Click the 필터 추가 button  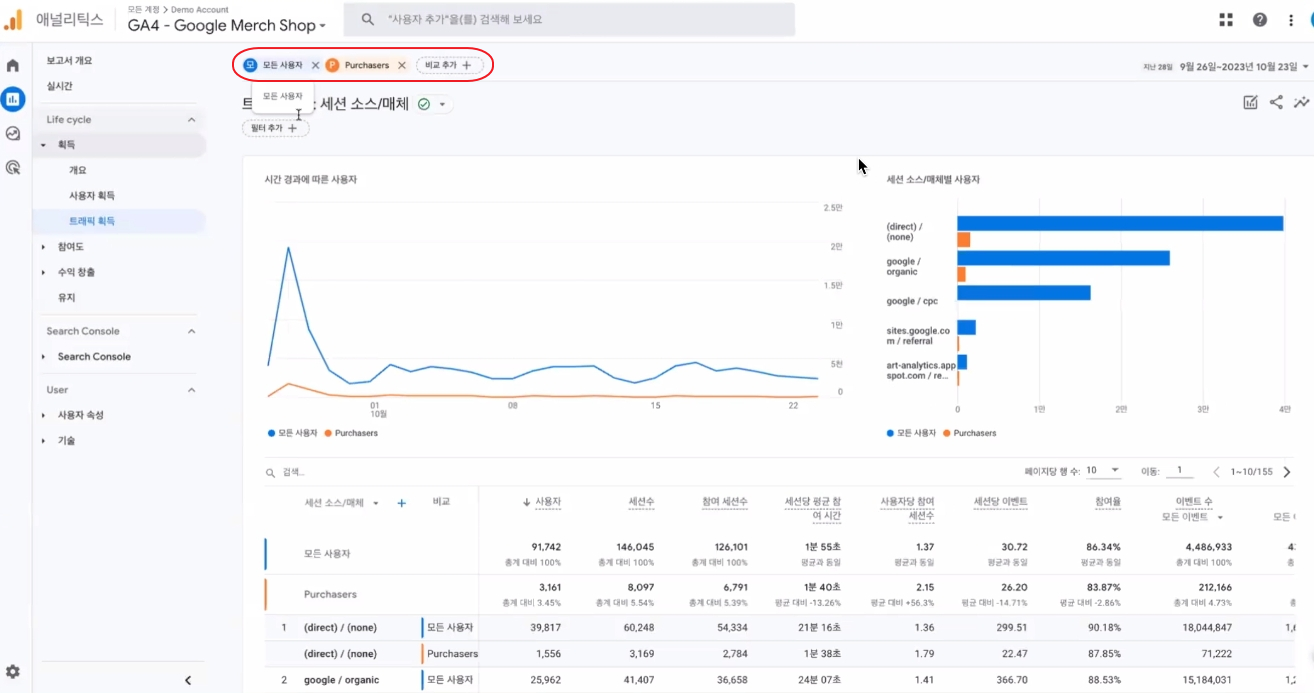pos(275,128)
